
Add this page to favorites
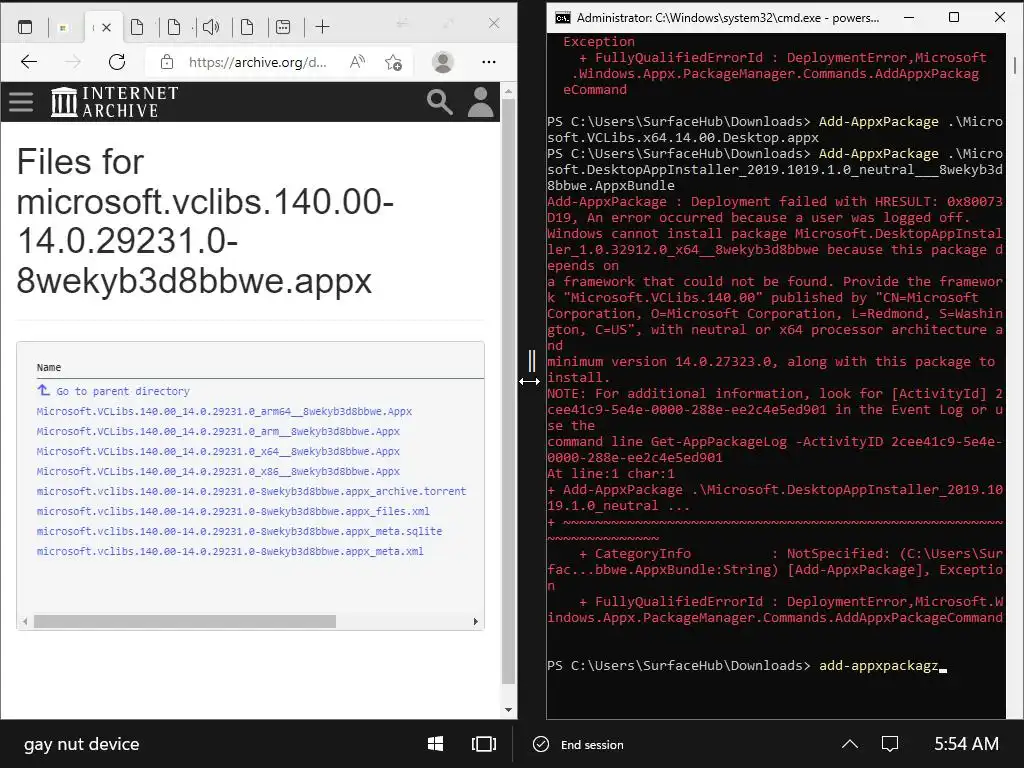pyautogui.click(x=393, y=62)
